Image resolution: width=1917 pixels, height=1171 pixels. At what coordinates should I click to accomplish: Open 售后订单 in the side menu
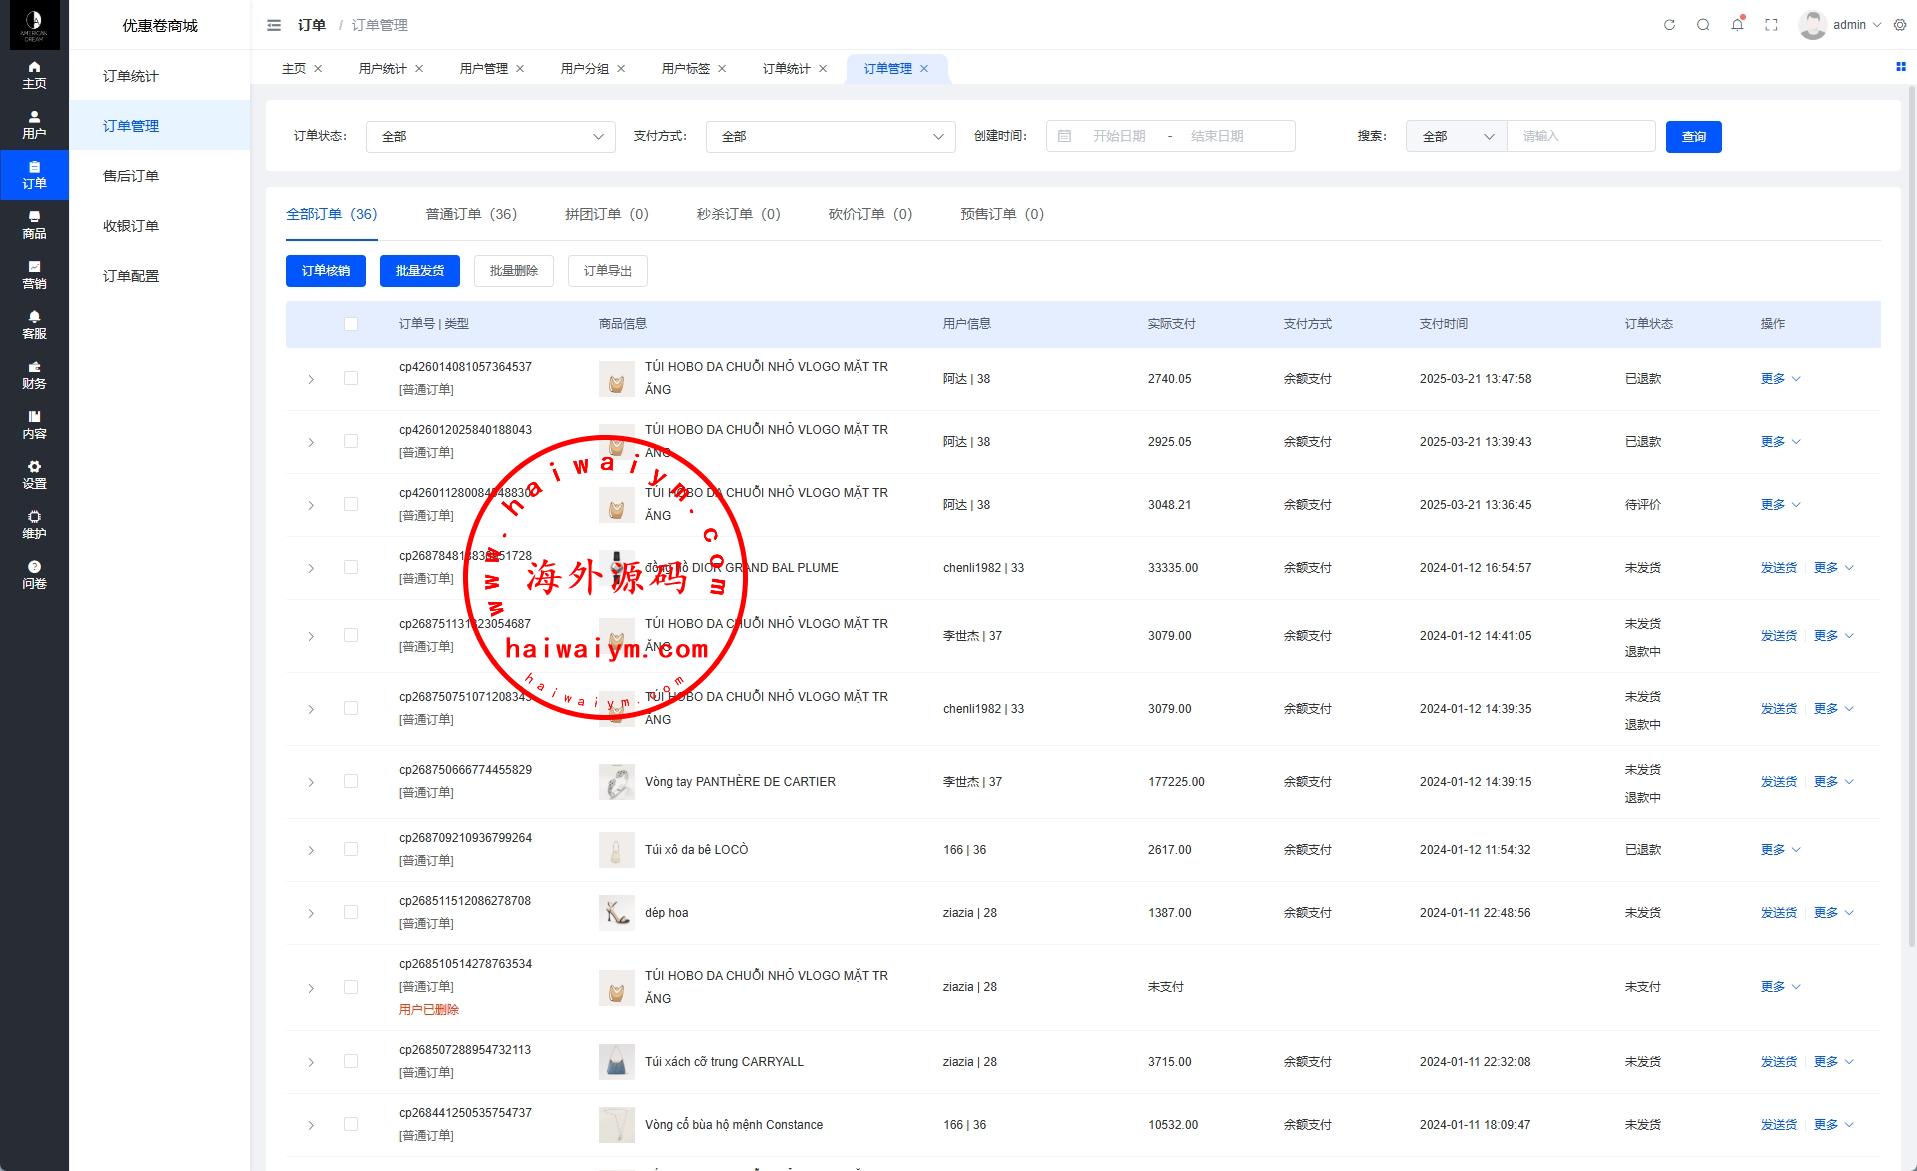131,176
